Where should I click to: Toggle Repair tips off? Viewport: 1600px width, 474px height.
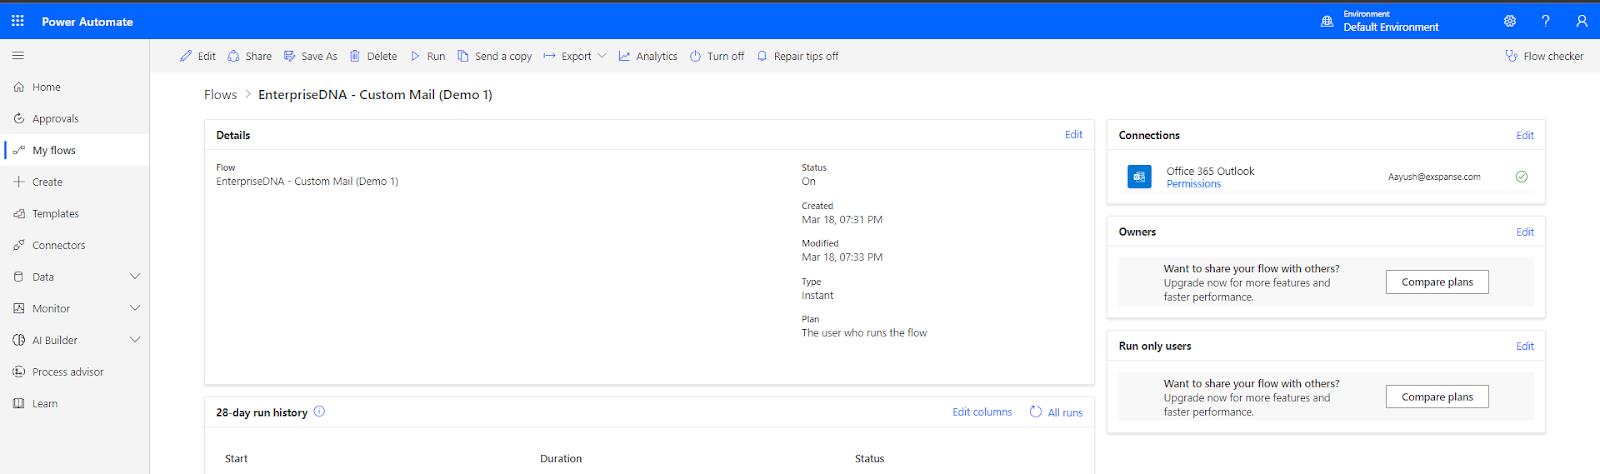(798, 56)
